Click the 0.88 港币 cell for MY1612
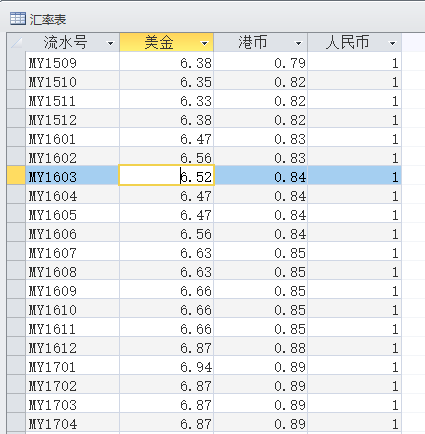425x434 pixels. [x=260, y=347]
